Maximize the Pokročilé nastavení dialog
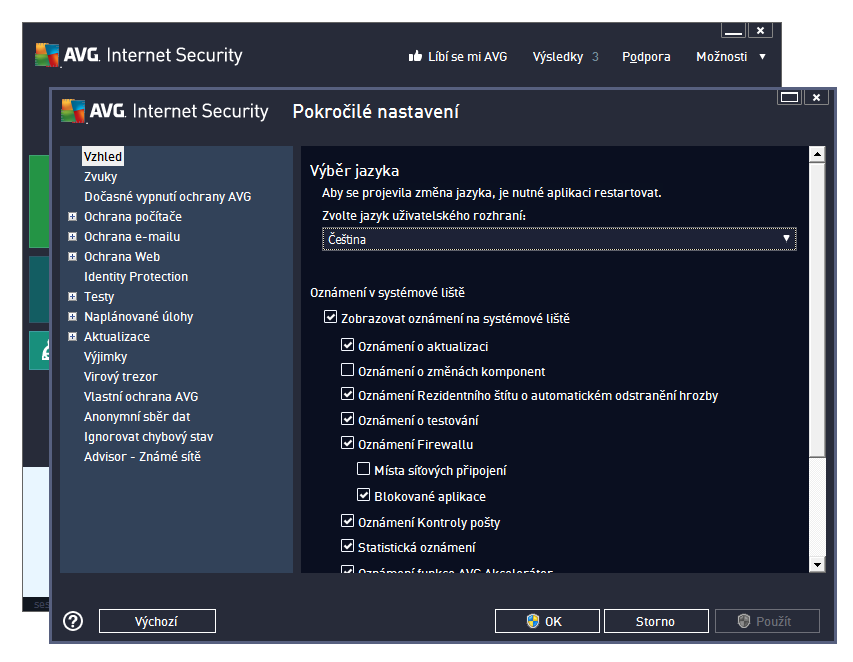 coord(789,97)
